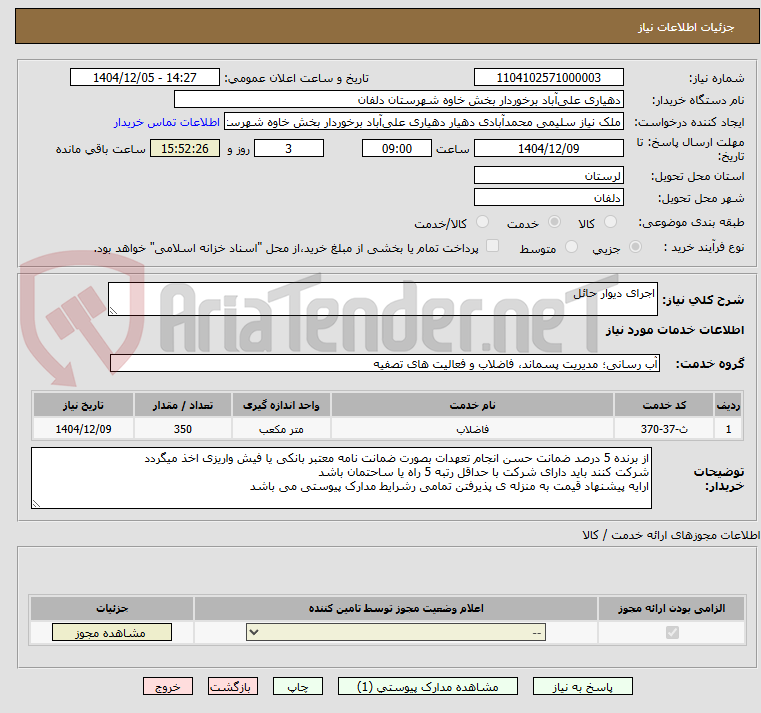Click the تعداد / مقدار column header

pyautogui.click(x=182, y=405)
